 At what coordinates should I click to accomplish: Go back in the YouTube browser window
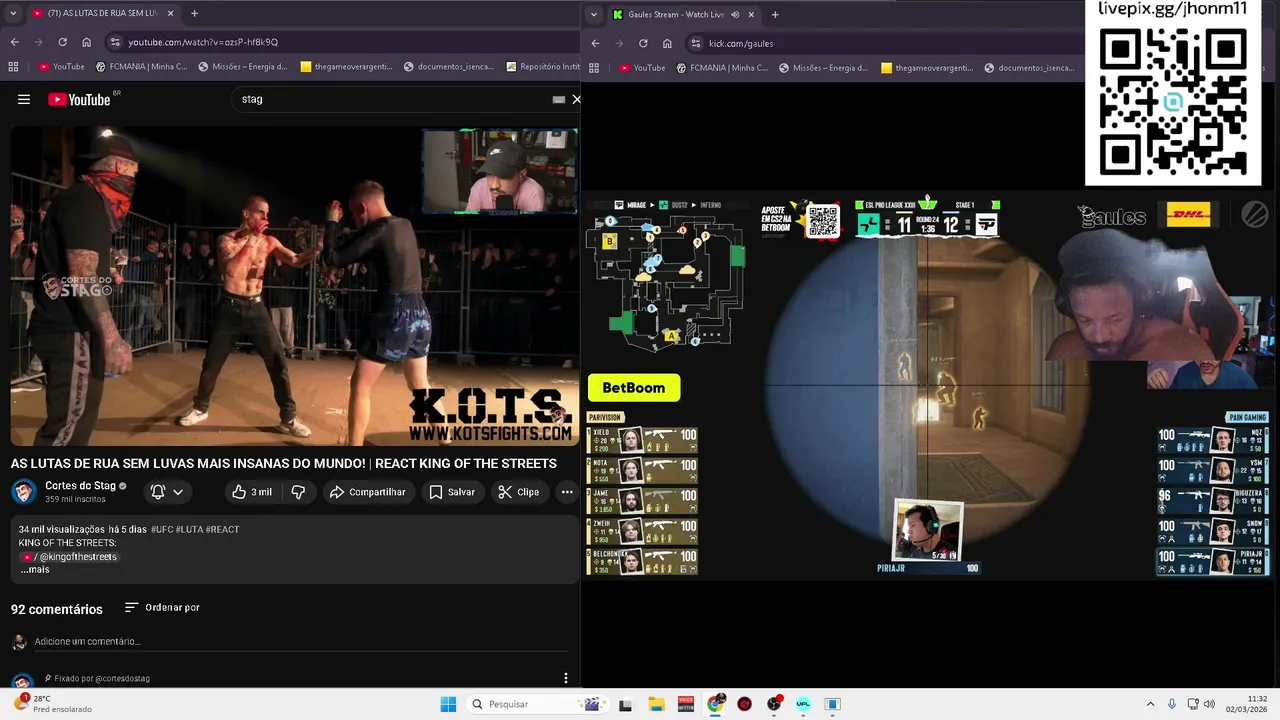14,42
